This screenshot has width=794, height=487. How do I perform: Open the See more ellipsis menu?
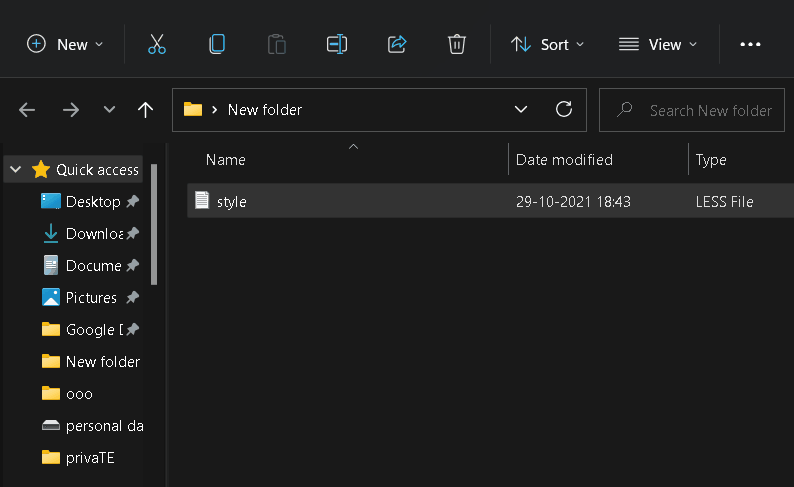(x=750, y=44)
